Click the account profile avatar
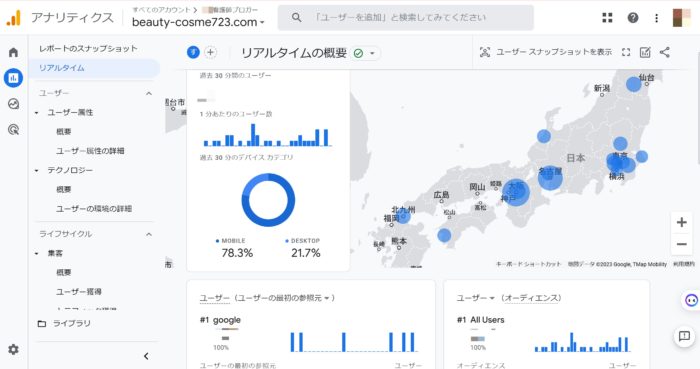 coord(682,17)
